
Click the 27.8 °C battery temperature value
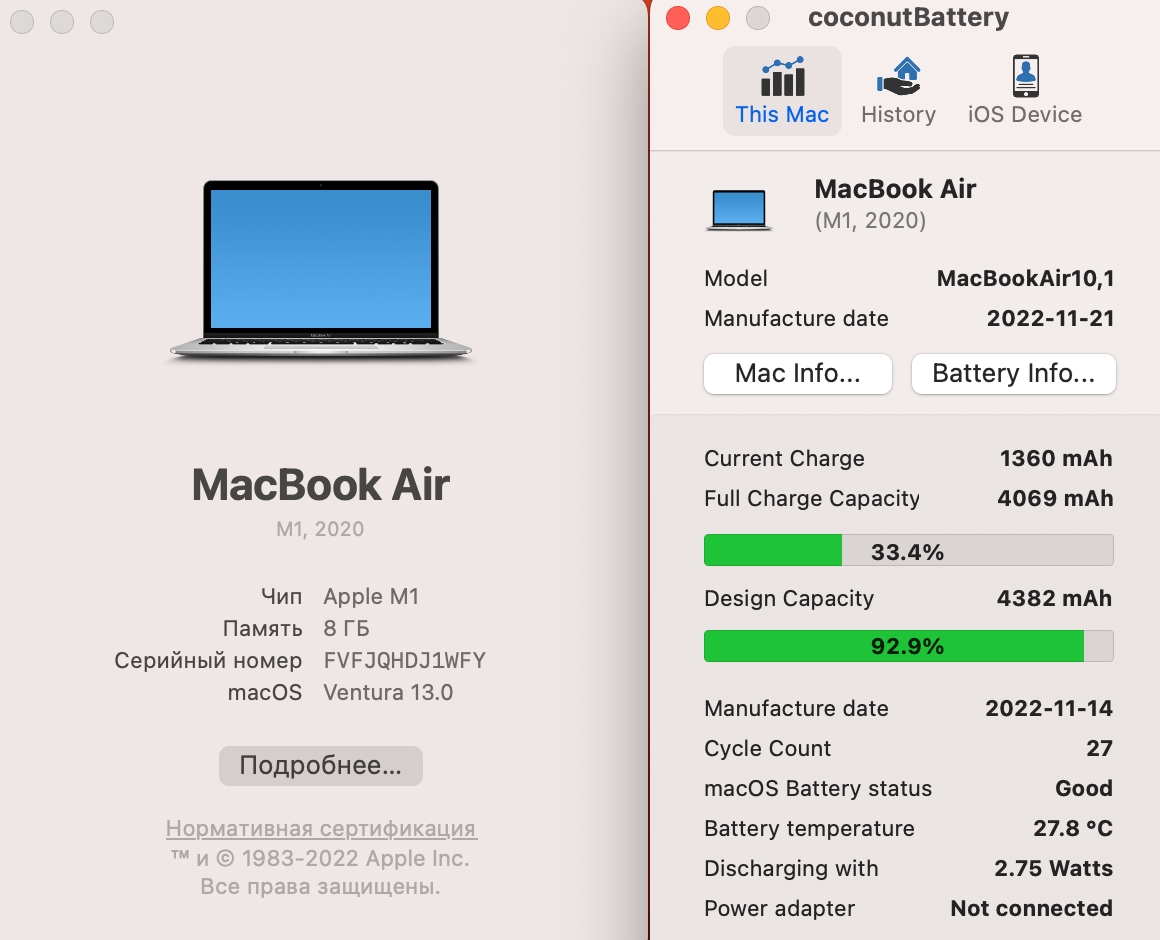point(1073,828)
